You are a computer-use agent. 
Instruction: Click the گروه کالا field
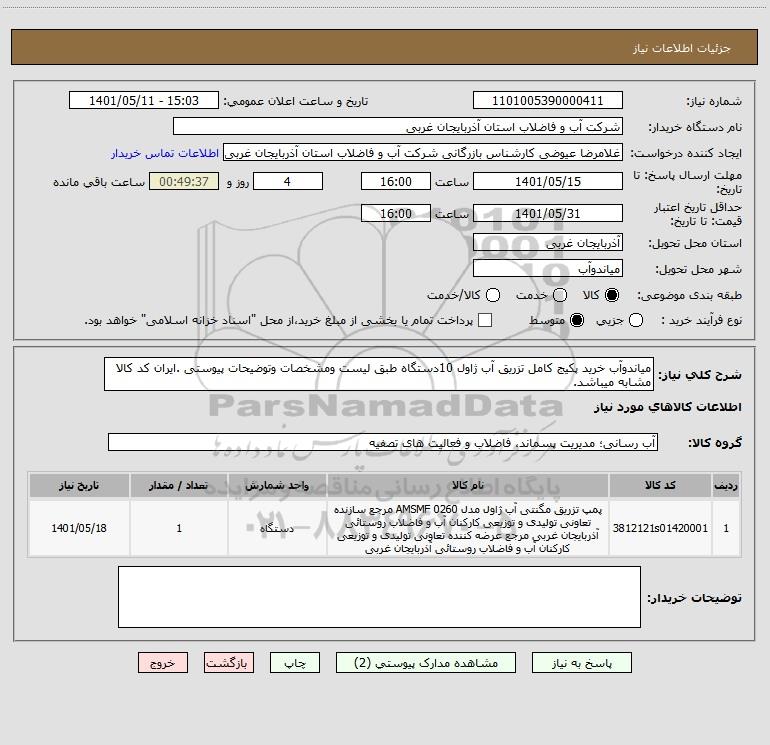coord(383,442)
